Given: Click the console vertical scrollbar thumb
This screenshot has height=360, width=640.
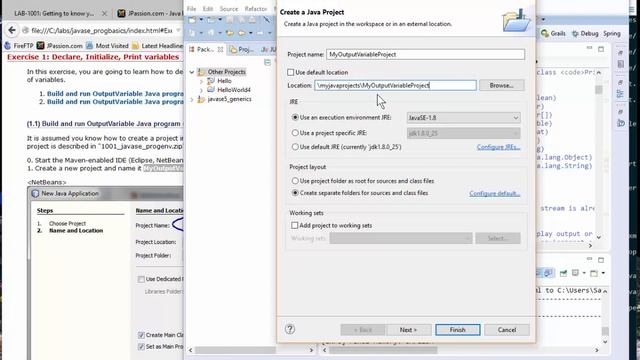Looking at the screenshot, I should (605, 331).
